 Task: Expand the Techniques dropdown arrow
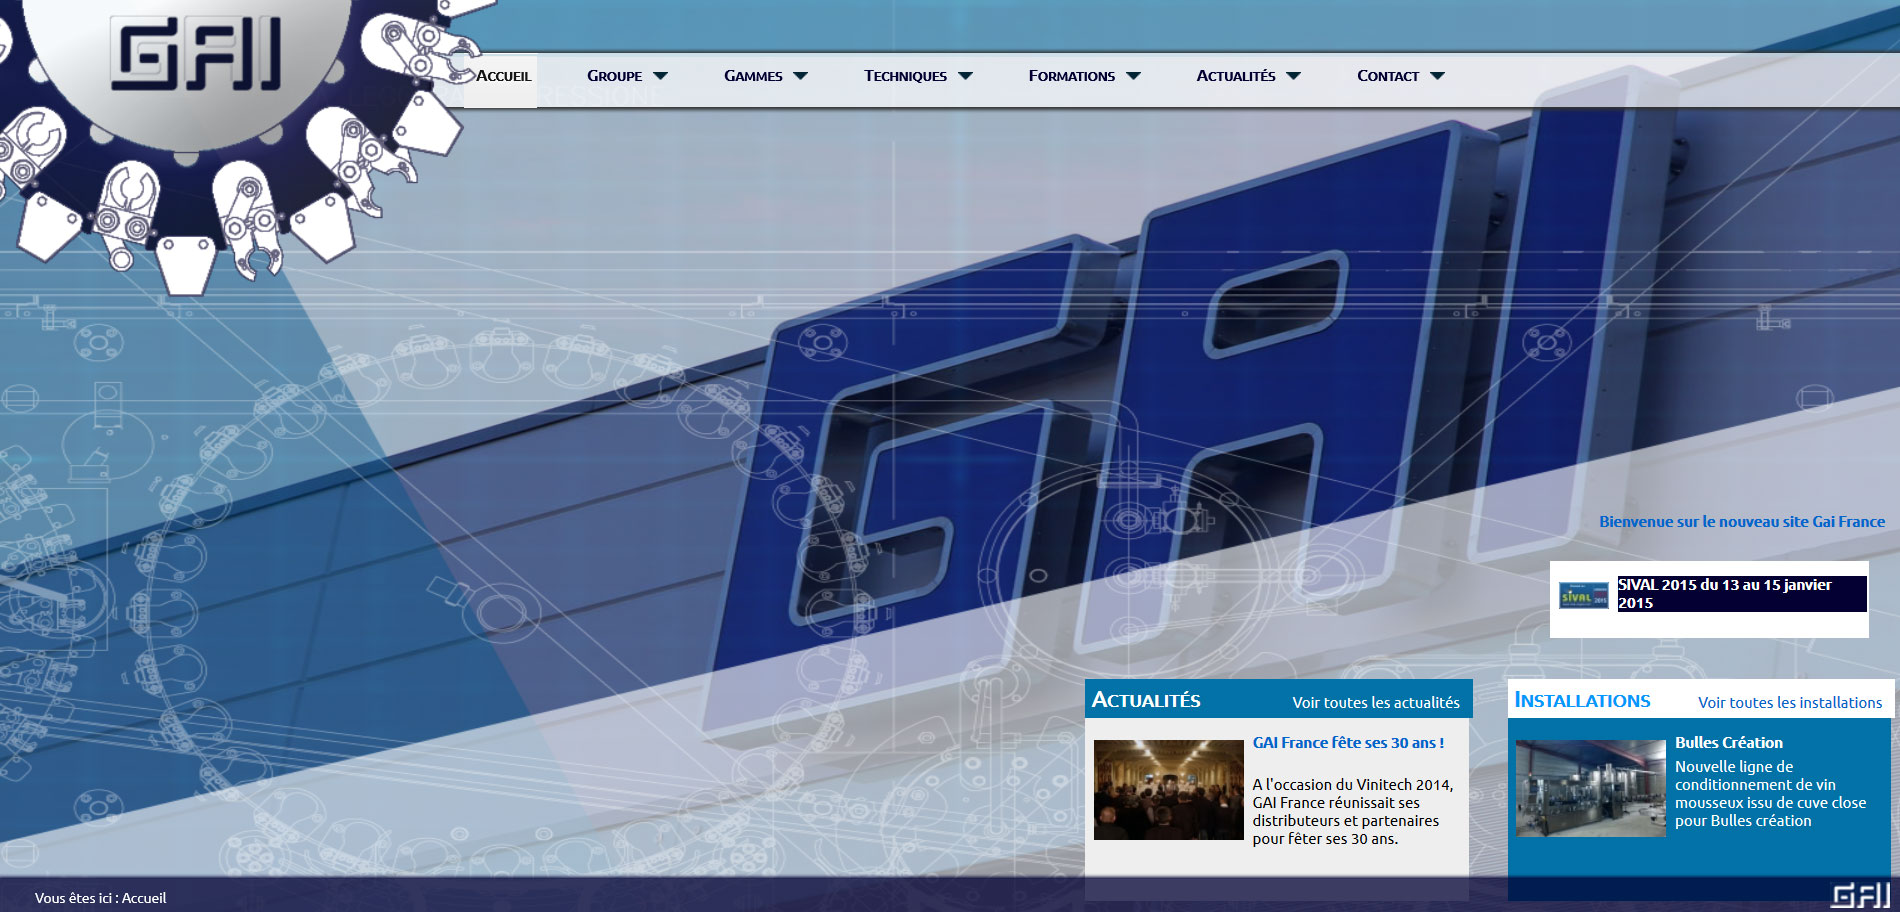965,76
